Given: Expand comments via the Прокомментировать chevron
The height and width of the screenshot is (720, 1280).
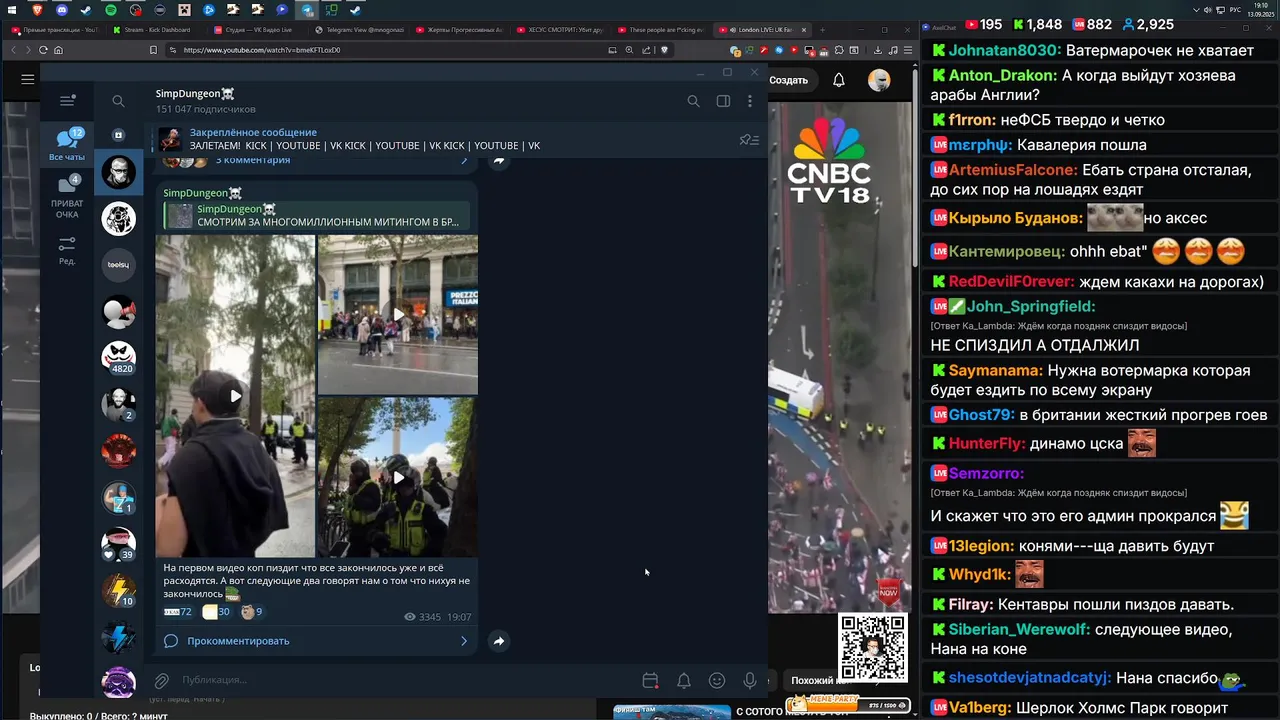Looking at the screenshot, I should tap(464, 641).
